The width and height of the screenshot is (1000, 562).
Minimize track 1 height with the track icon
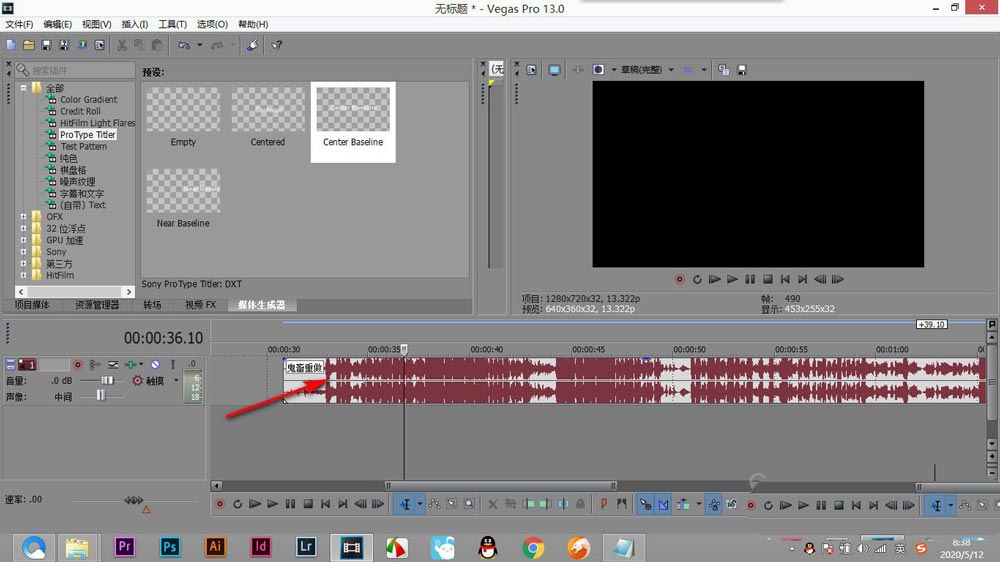pyautogui.click(x=10, y=365)
